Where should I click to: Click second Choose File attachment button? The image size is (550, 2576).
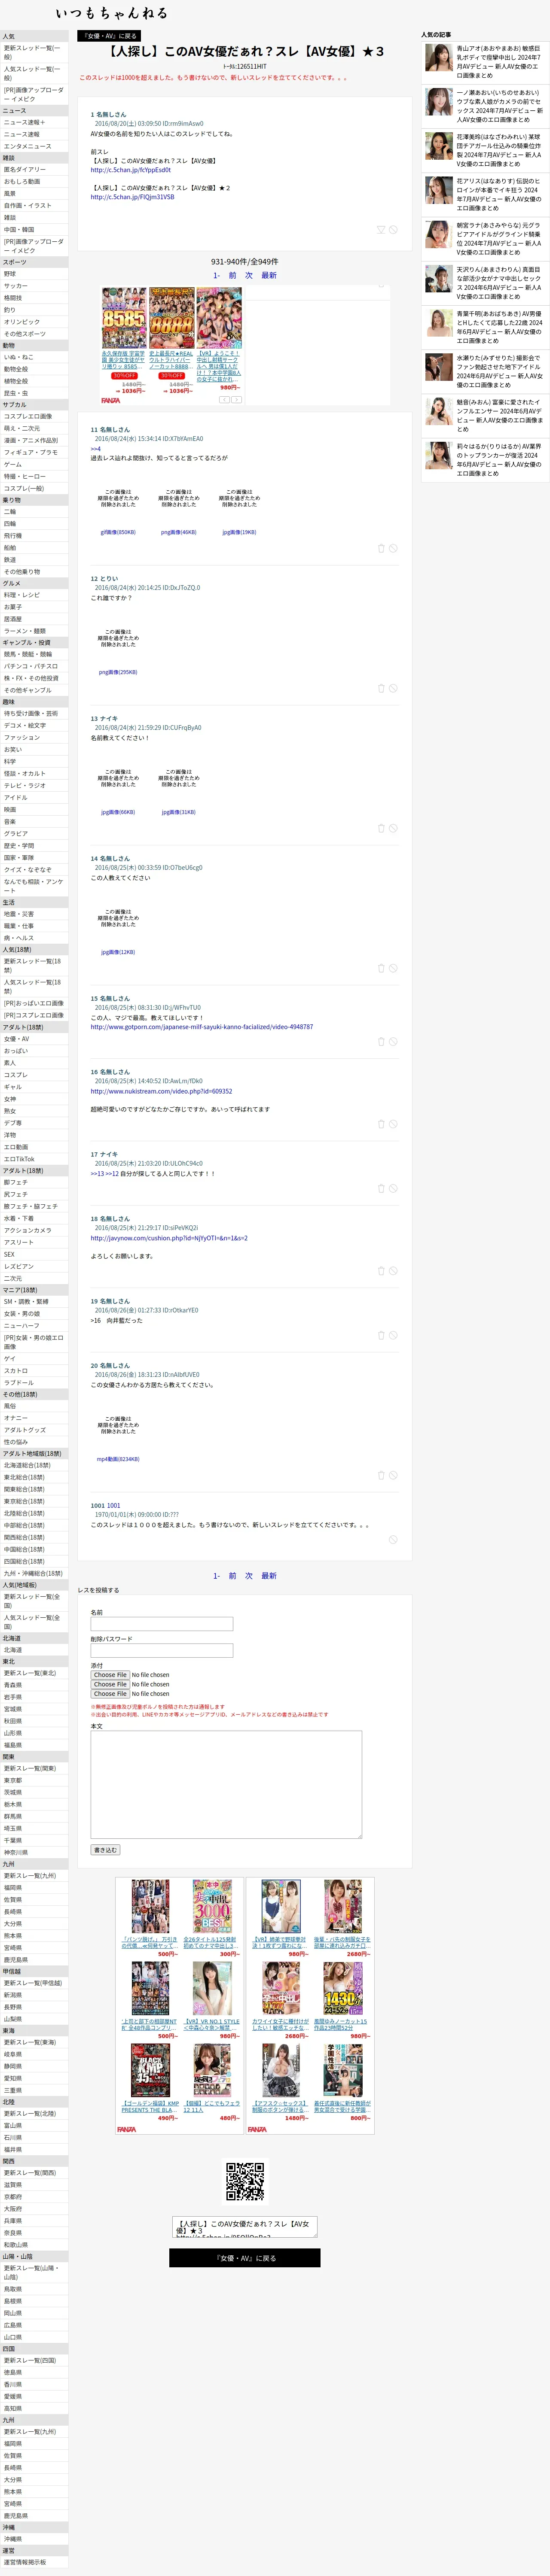point(110,1684)
